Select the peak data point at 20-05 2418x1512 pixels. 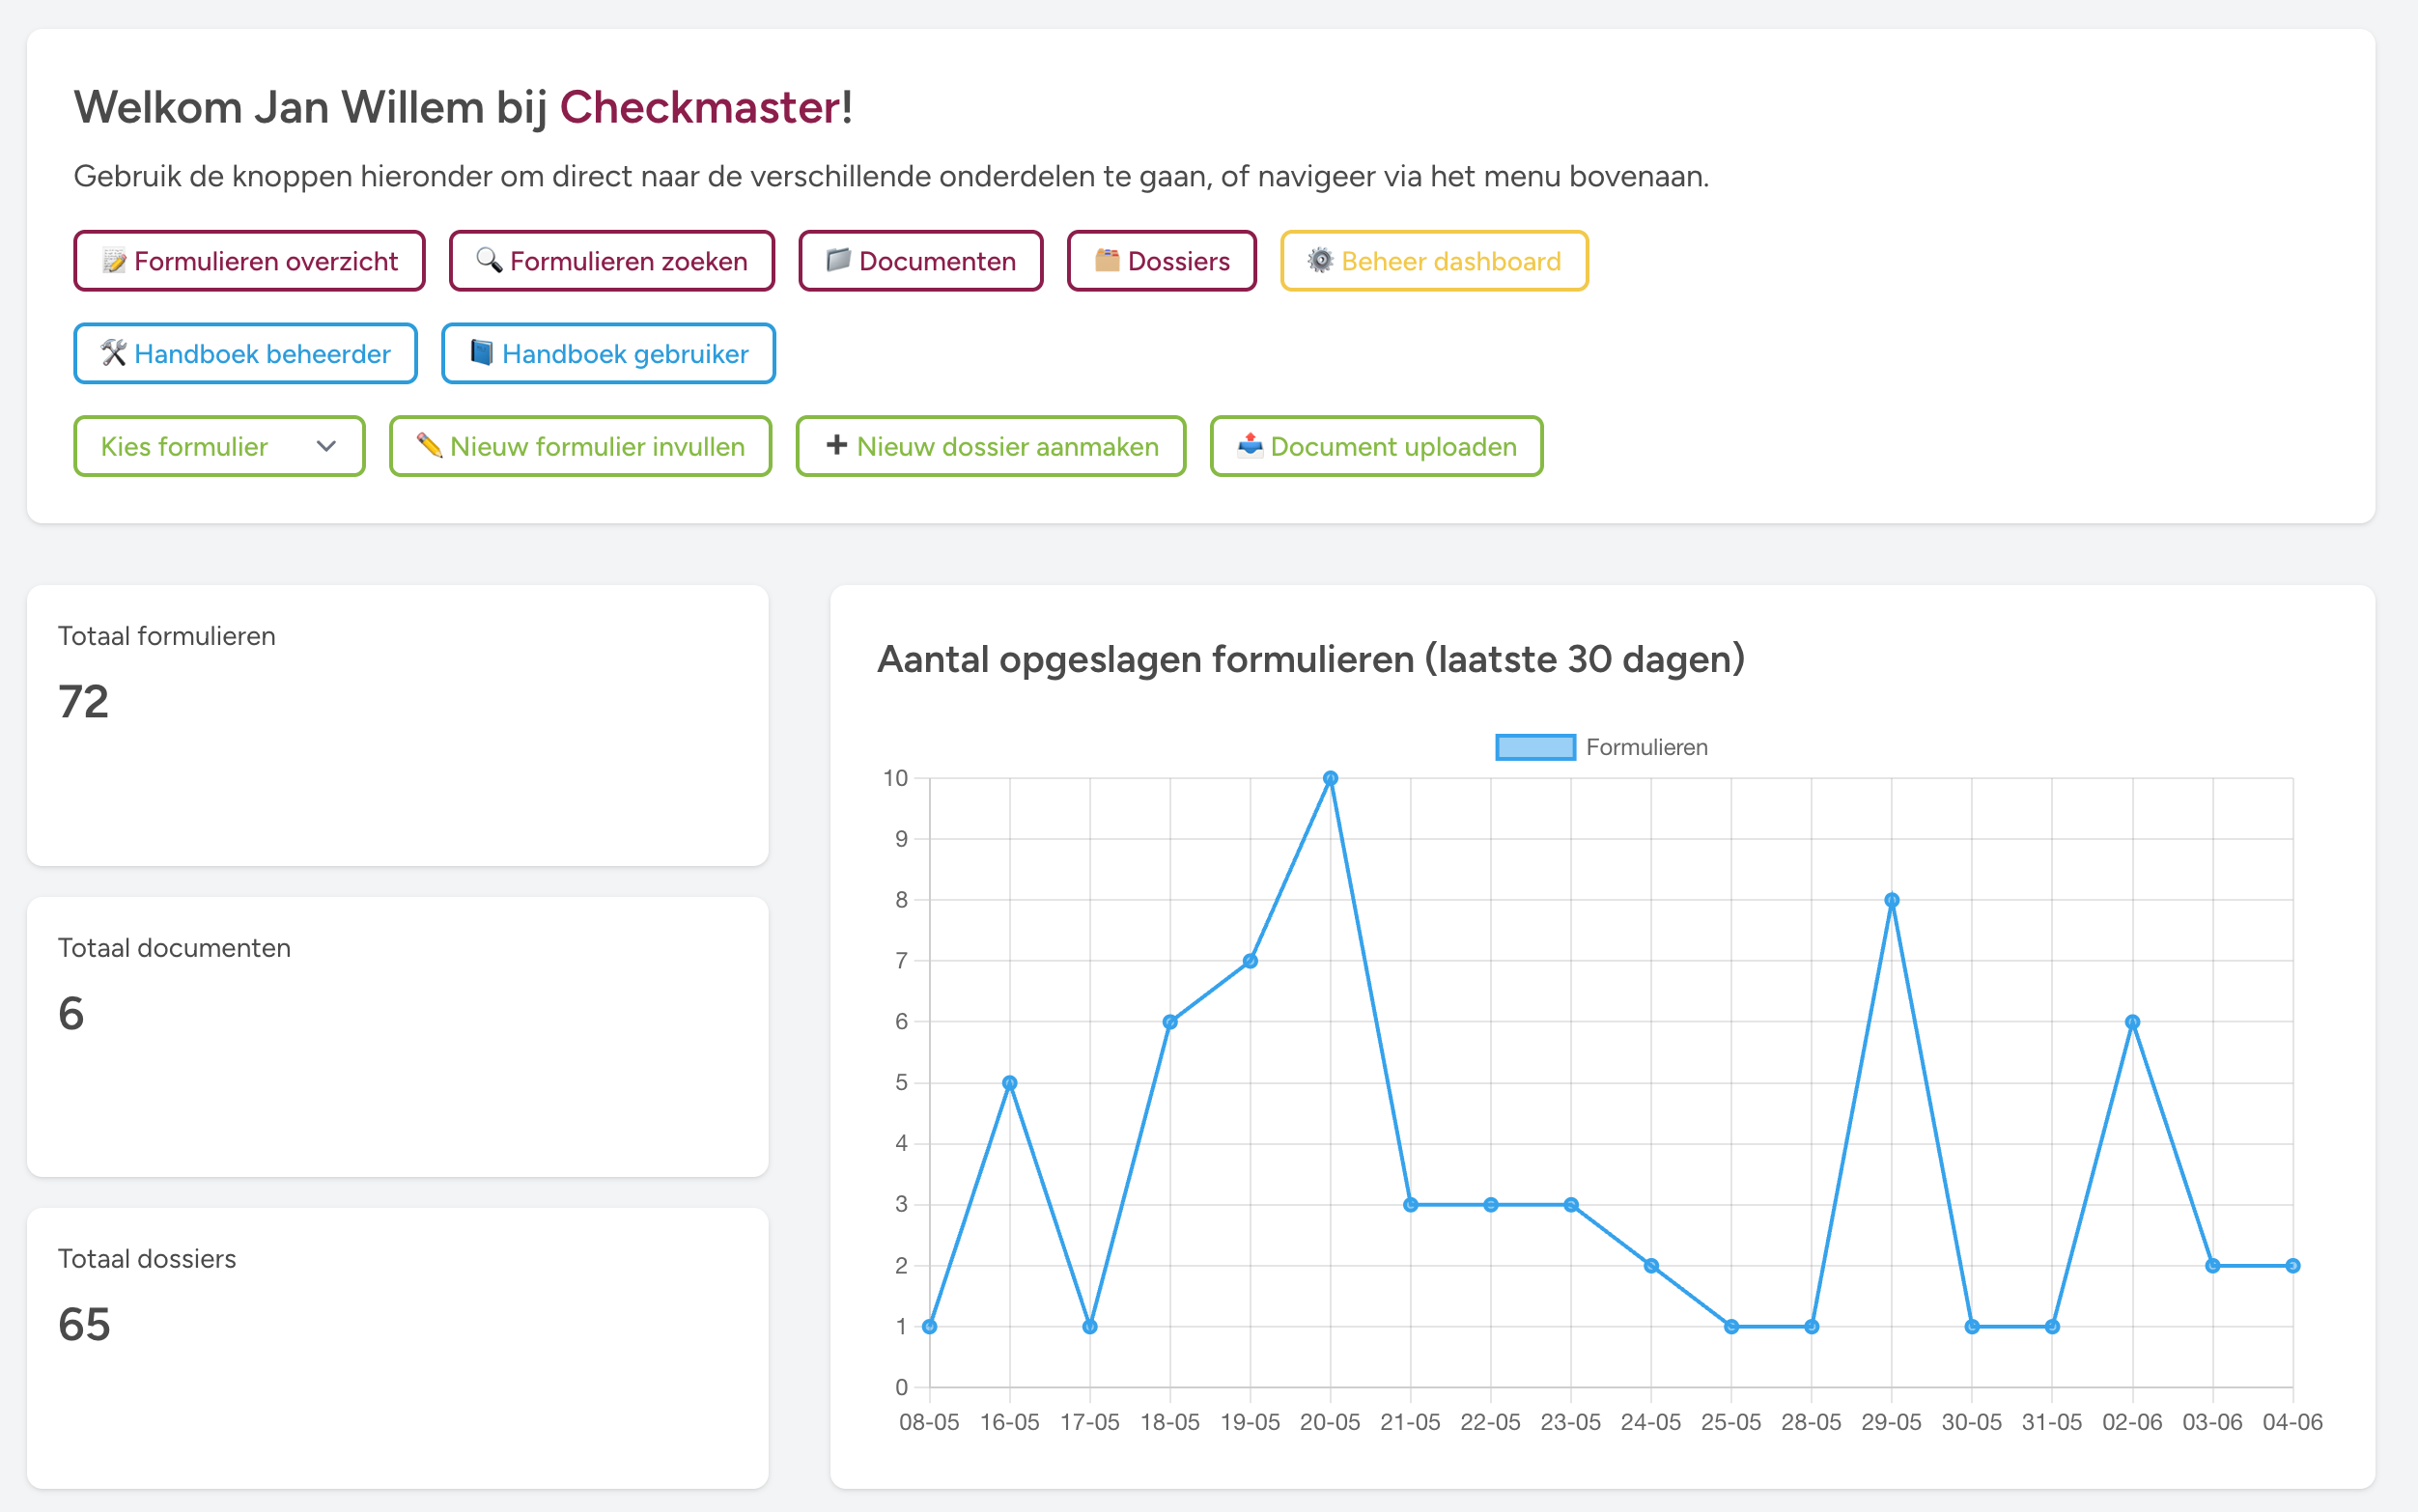[x=1330, y=776]
